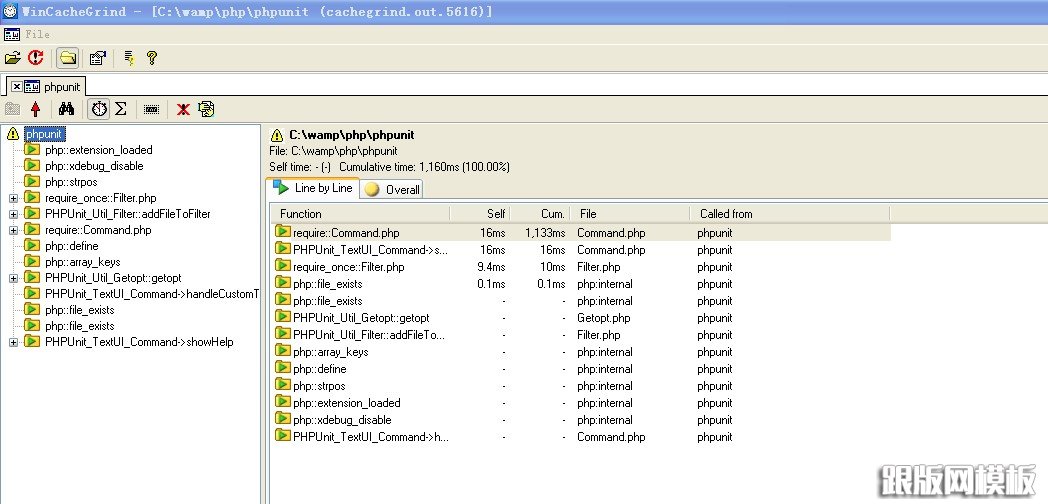Select the phpunit root tree node
Image resolution: width=1048 pixels, height=504 pixels.
[x=44, y=134]
